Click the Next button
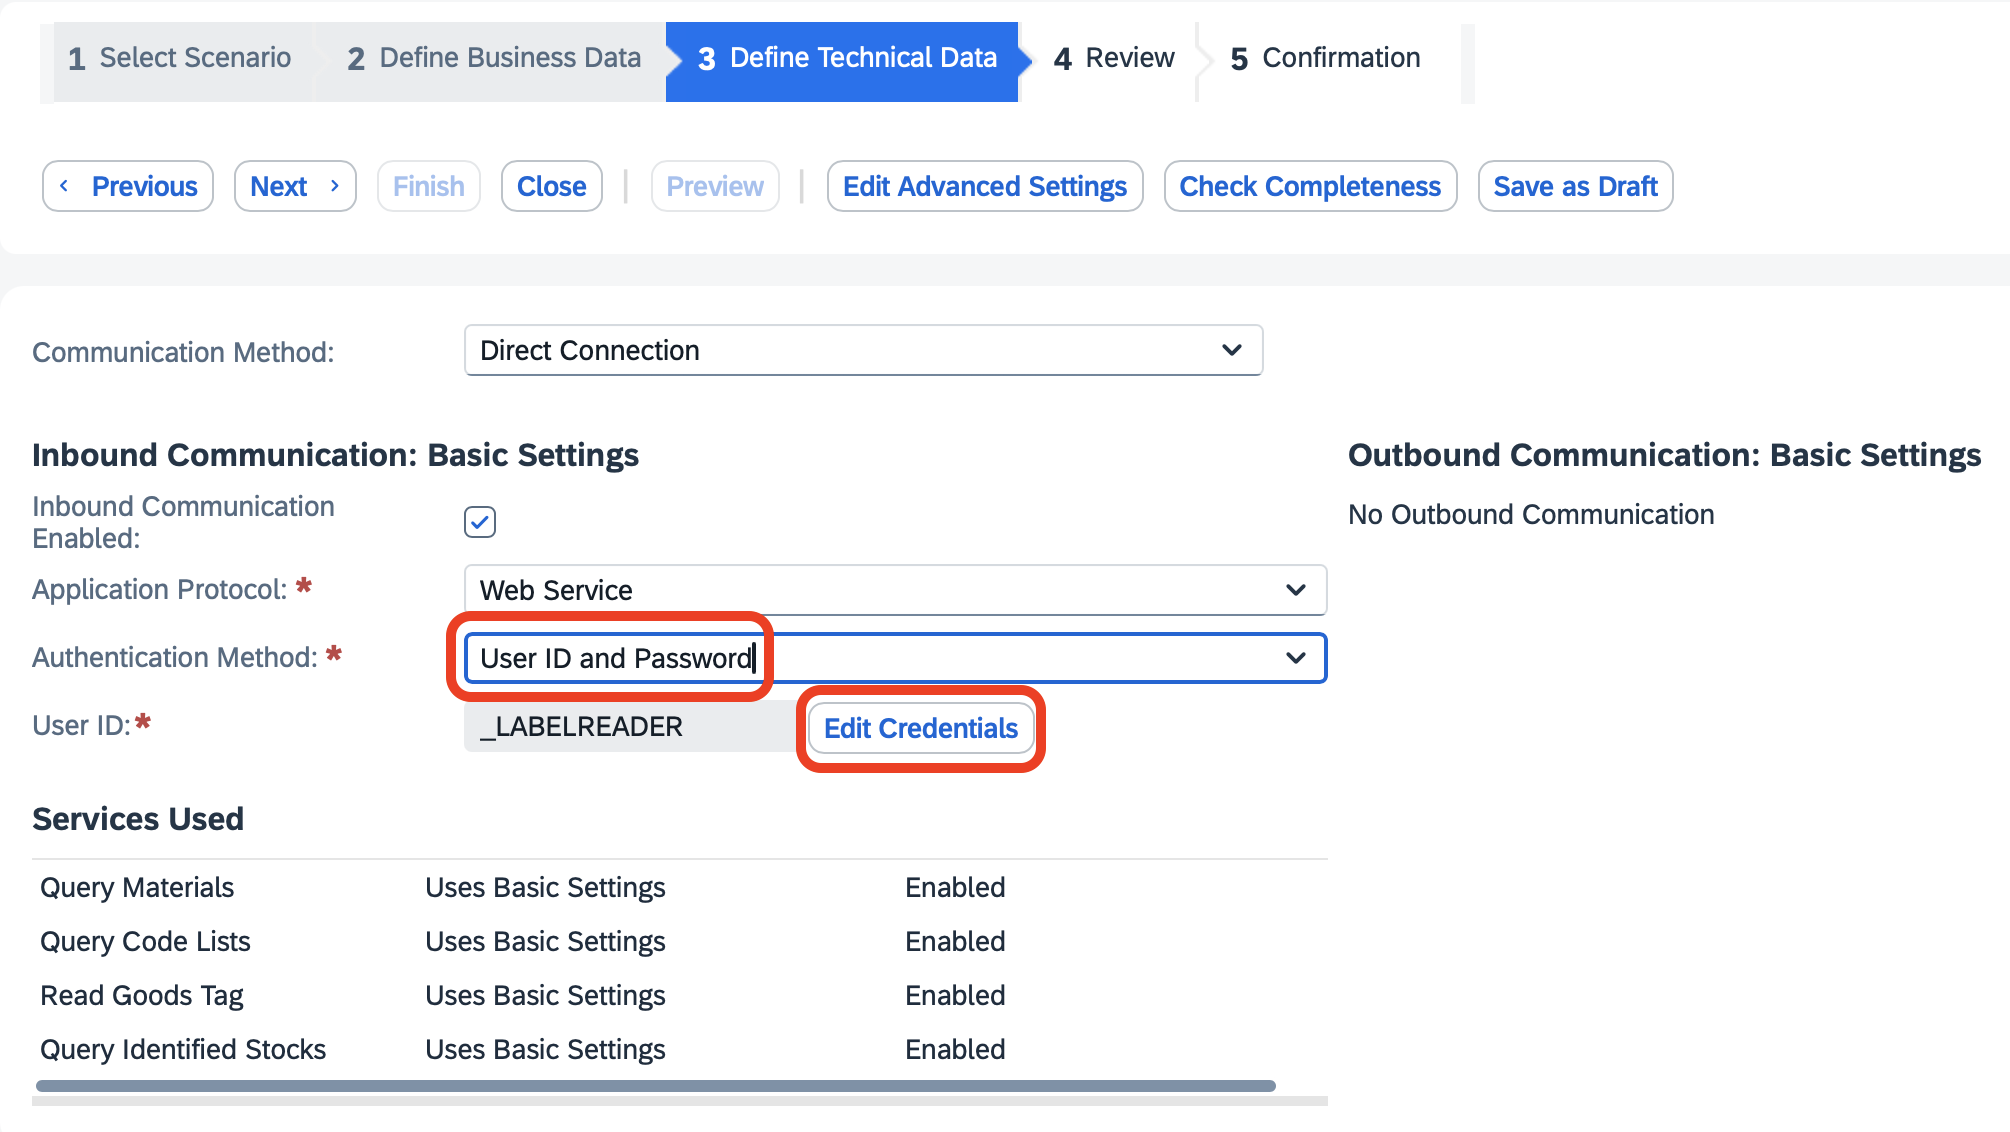 pyautogui.click(x=294, y=186)
